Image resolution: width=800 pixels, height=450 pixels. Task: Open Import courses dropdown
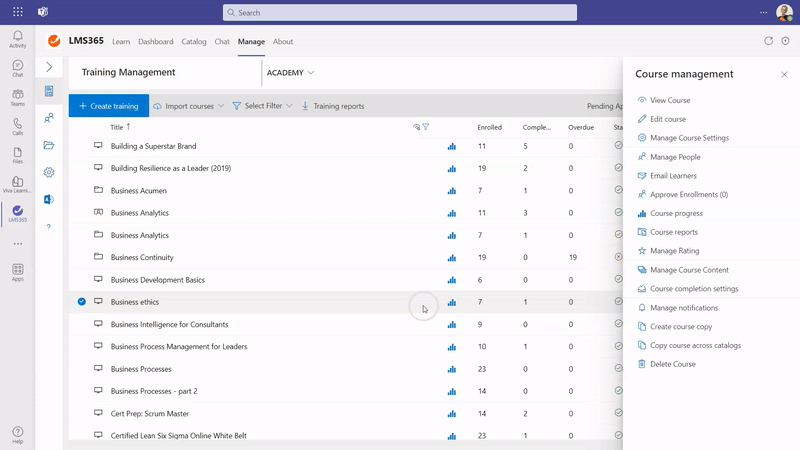tap(188, 106)
